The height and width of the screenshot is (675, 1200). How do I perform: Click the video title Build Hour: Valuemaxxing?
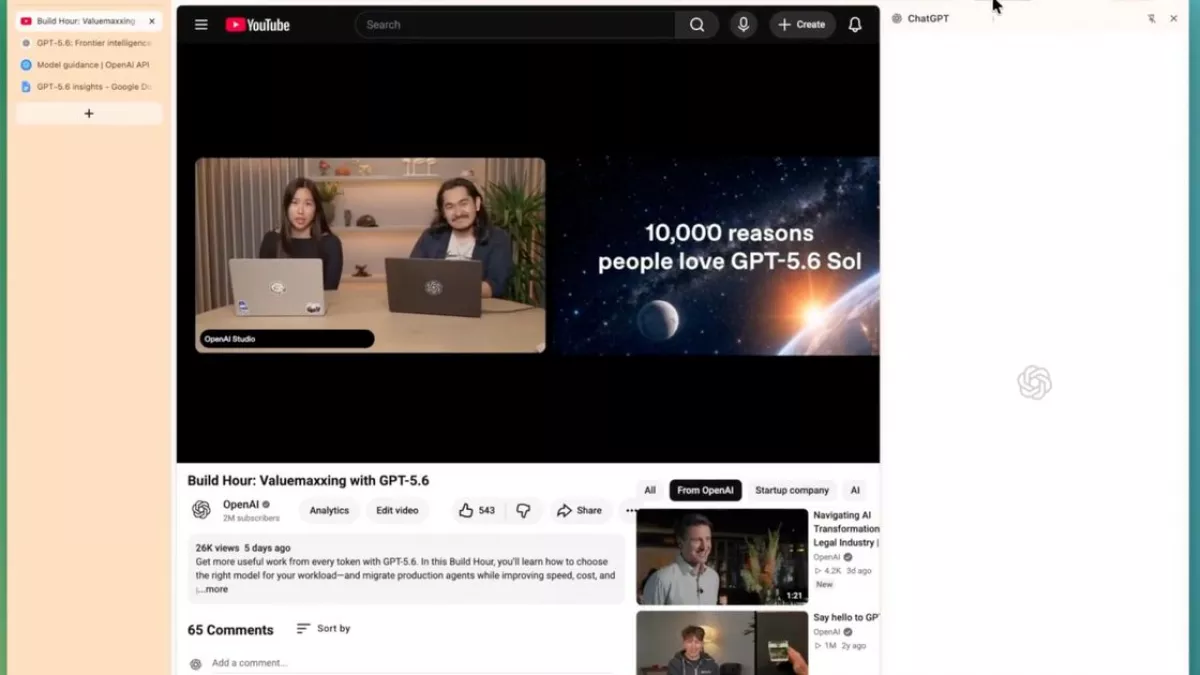pyautogui.click(x=308, y=481)
